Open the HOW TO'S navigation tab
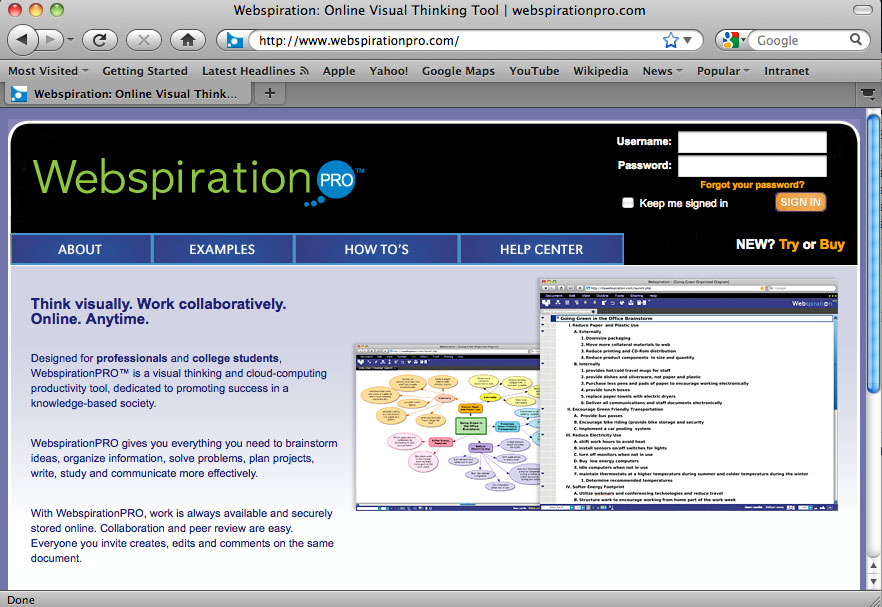Image resolution: width=882 pixels, height=607 pixels. (376, 249)
